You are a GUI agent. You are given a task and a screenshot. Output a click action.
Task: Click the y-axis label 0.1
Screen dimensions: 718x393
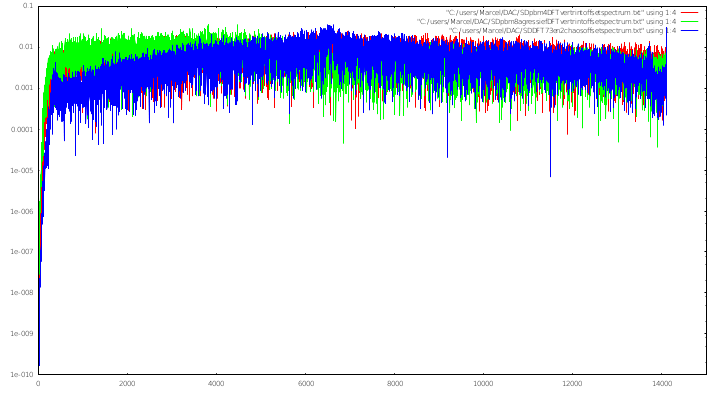pyautogui.click(x=28, y=6)
